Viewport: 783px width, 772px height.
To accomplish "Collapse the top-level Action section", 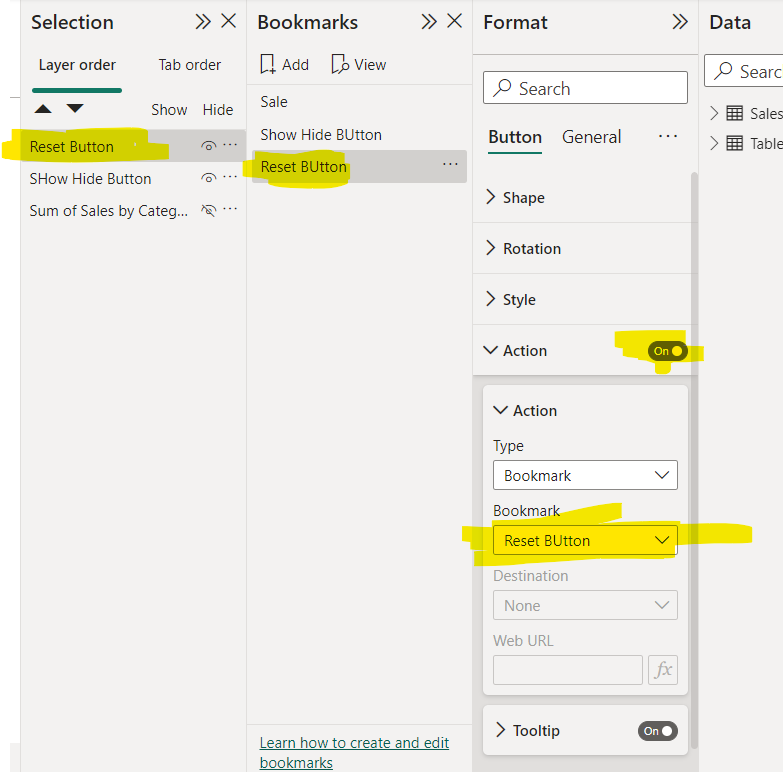I will point(491,350).
